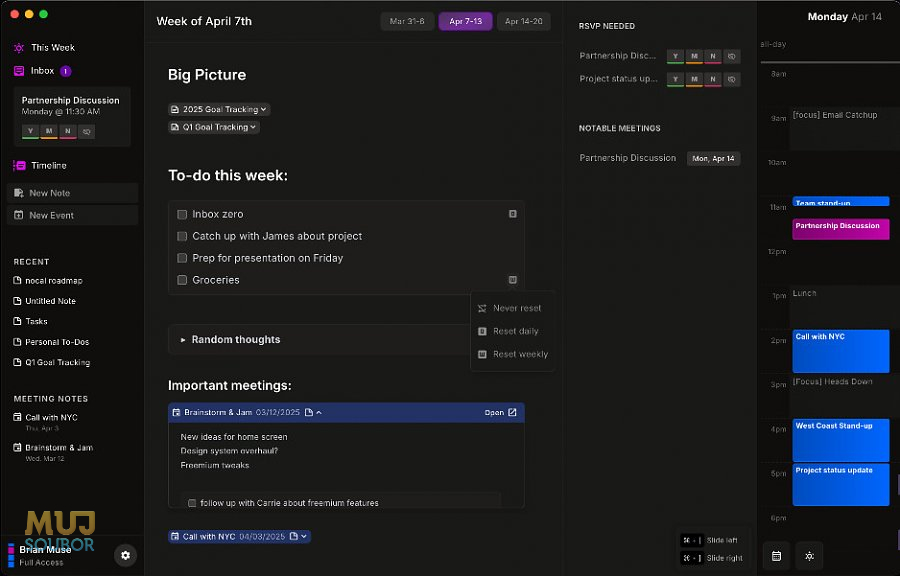900x576 pixels.
Task: Check the Inbox zero to-do
Action: pos(182,214)
